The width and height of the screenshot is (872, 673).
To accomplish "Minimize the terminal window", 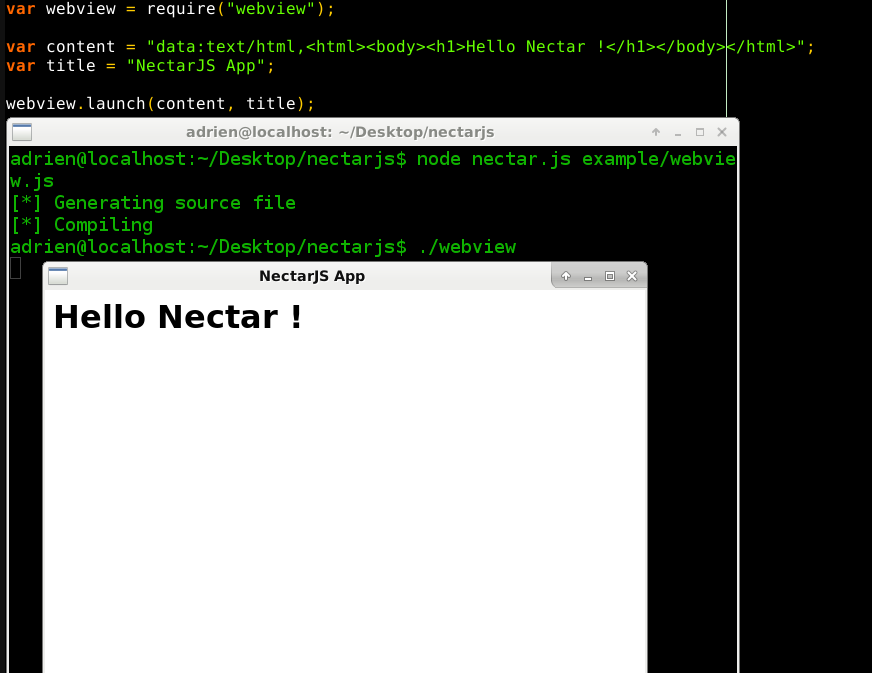I will click(677, 131).
